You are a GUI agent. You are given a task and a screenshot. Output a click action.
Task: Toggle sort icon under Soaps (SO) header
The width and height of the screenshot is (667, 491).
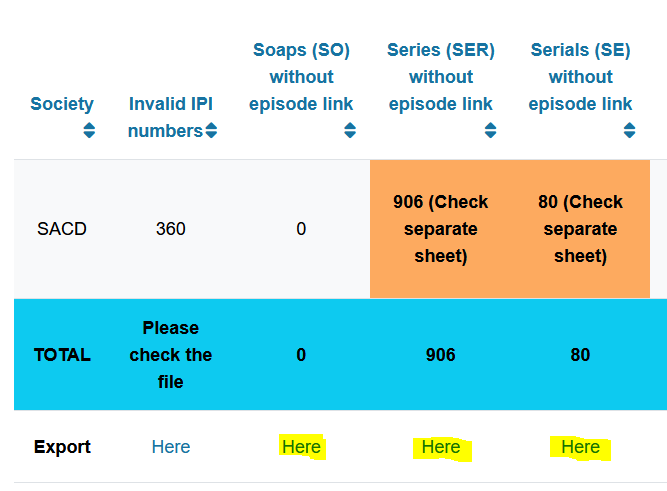350,130
